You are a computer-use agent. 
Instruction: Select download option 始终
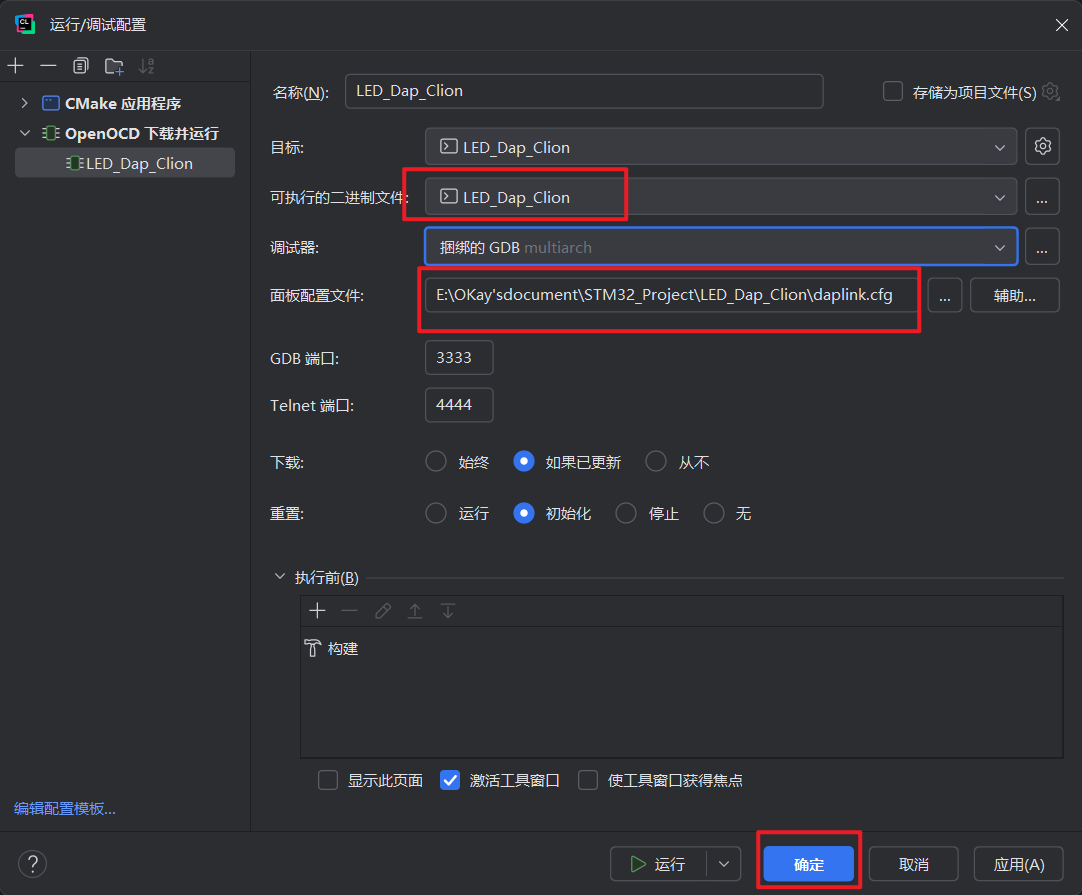click(436, 461)
